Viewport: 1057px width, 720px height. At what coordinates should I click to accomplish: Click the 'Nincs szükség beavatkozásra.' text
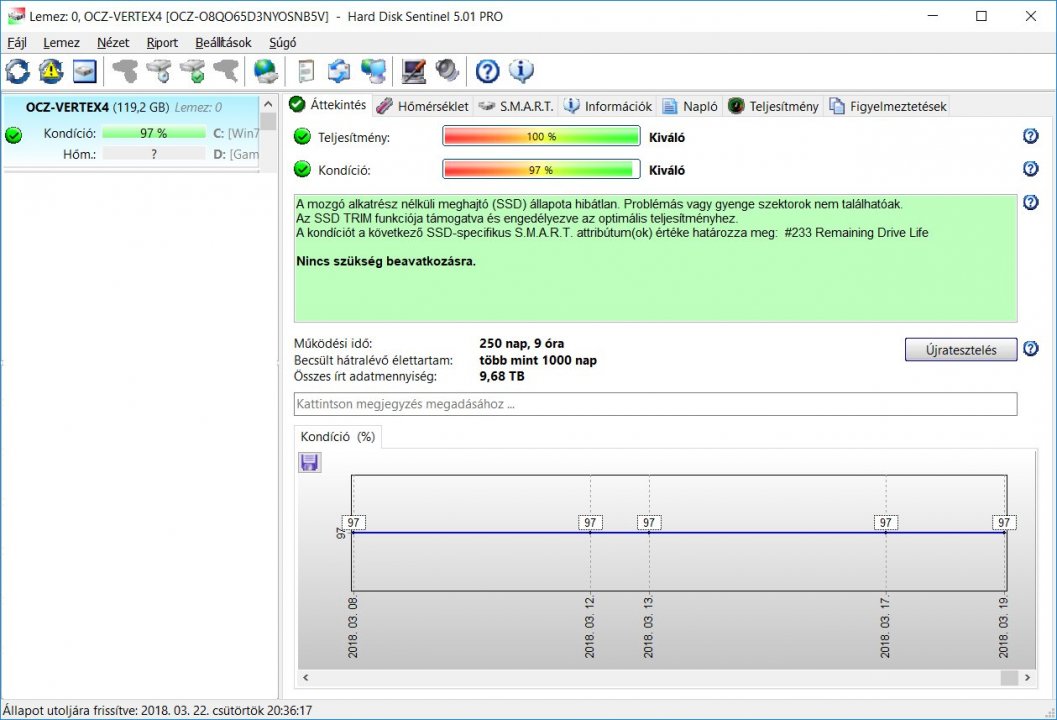(x=386, y=261)
